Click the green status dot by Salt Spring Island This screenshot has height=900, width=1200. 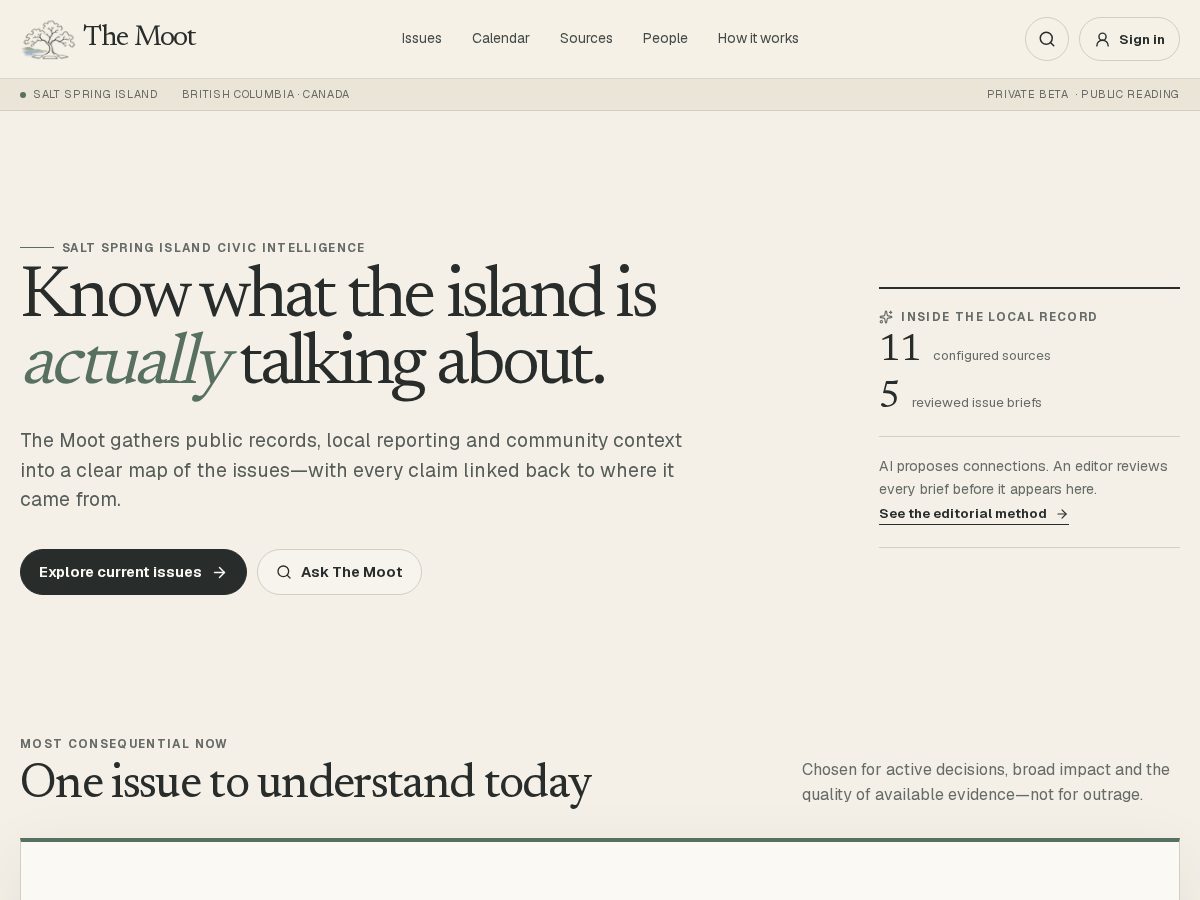tap(23, 95)
